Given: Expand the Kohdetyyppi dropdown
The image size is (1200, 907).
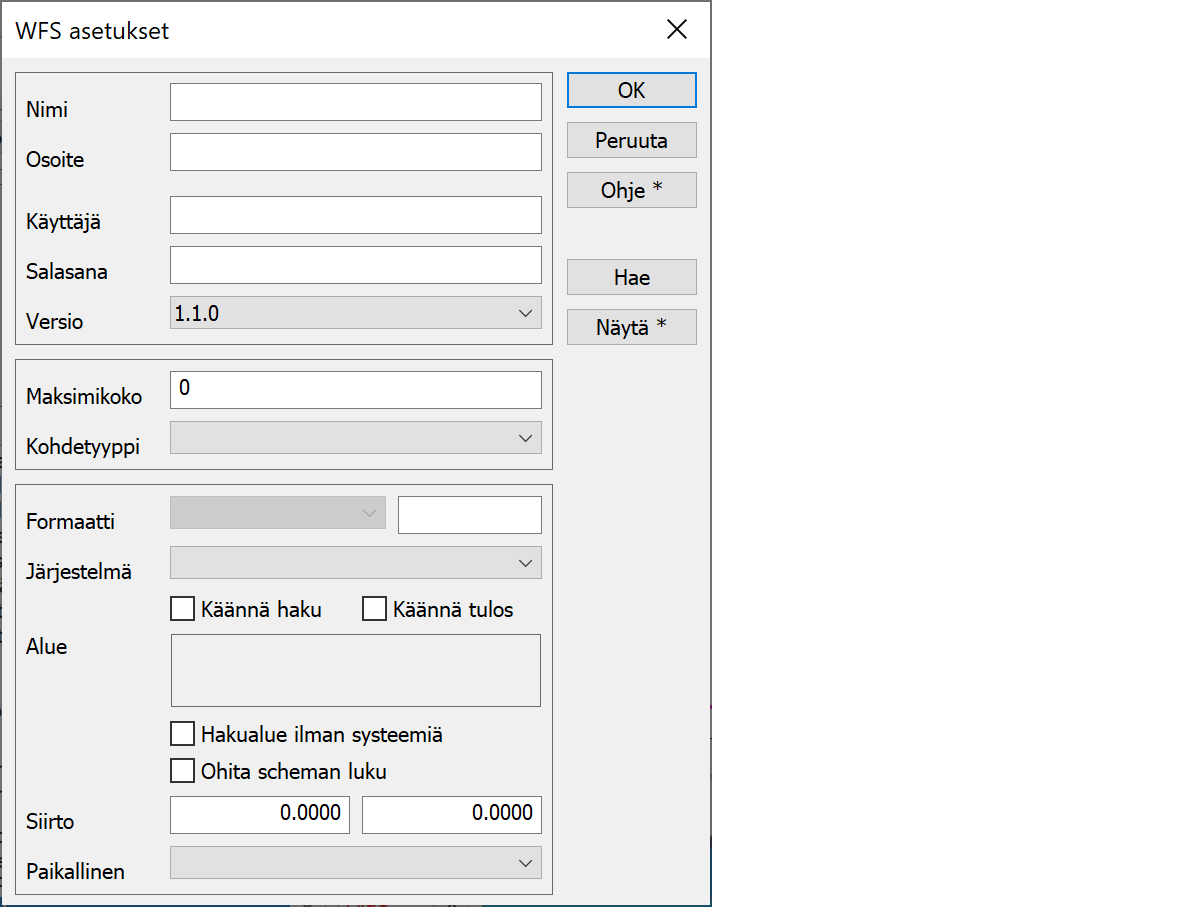Looking at the screenshot, I should [x=355, y=438].
